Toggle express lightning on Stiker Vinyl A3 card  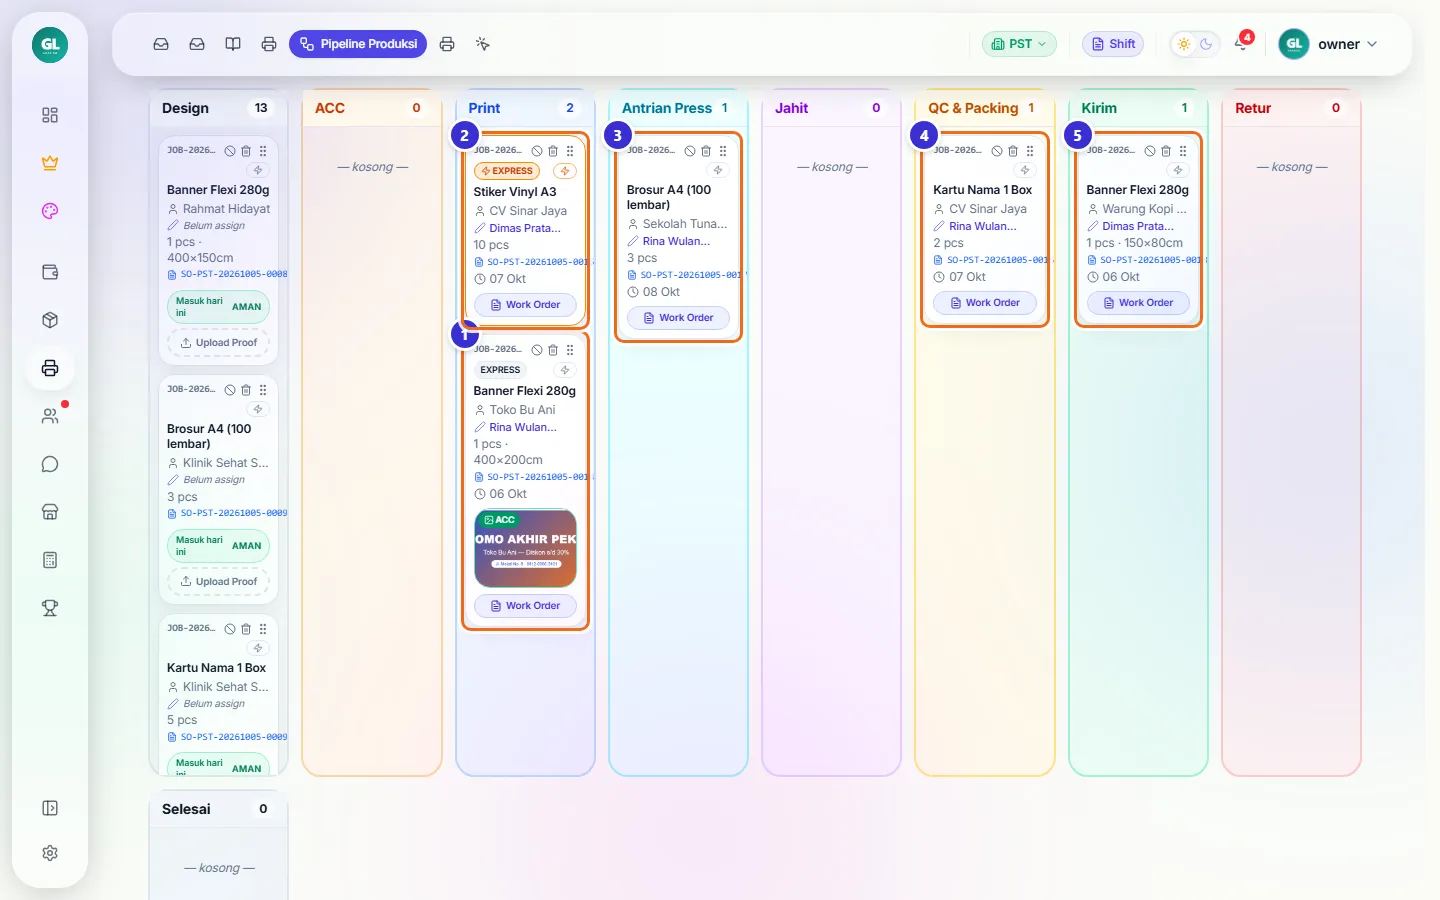(565, 171)
